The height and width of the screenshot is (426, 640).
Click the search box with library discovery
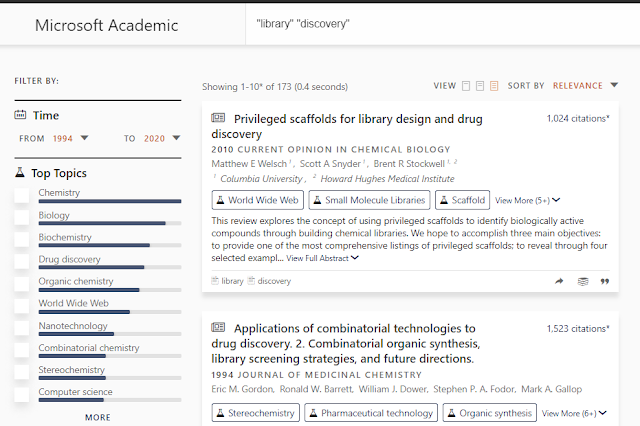[x=442, y=24]
